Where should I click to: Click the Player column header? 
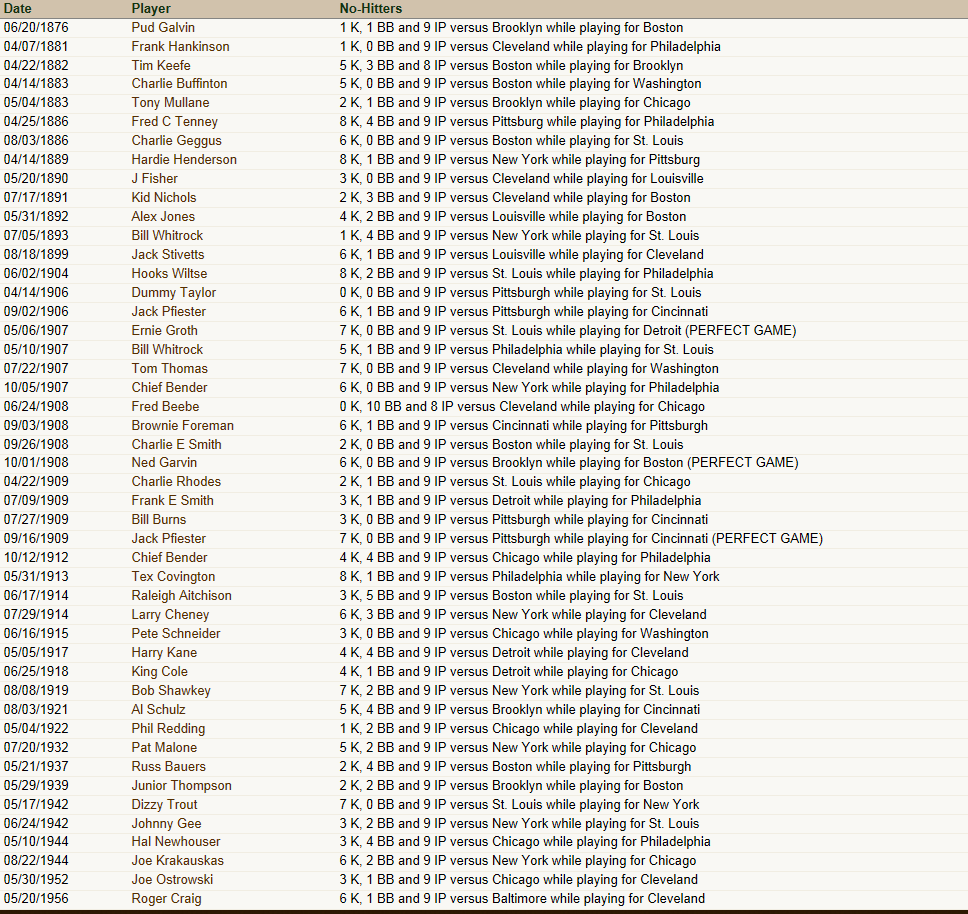pyautogui.click(x=151, y=8)
